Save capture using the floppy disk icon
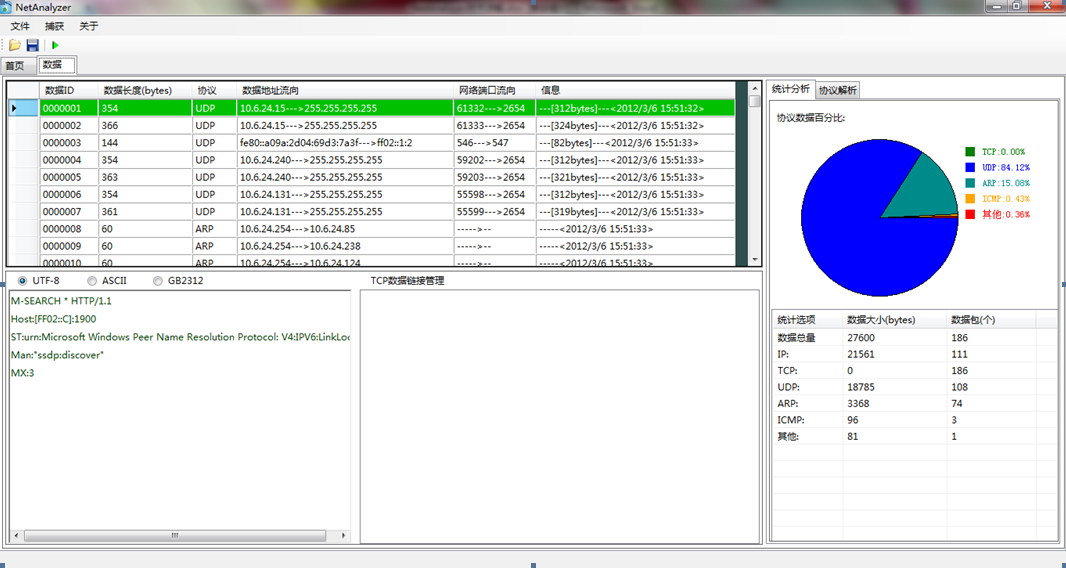Image resolution: width=1066 pixels, height=568 pixels. point(33,46)
